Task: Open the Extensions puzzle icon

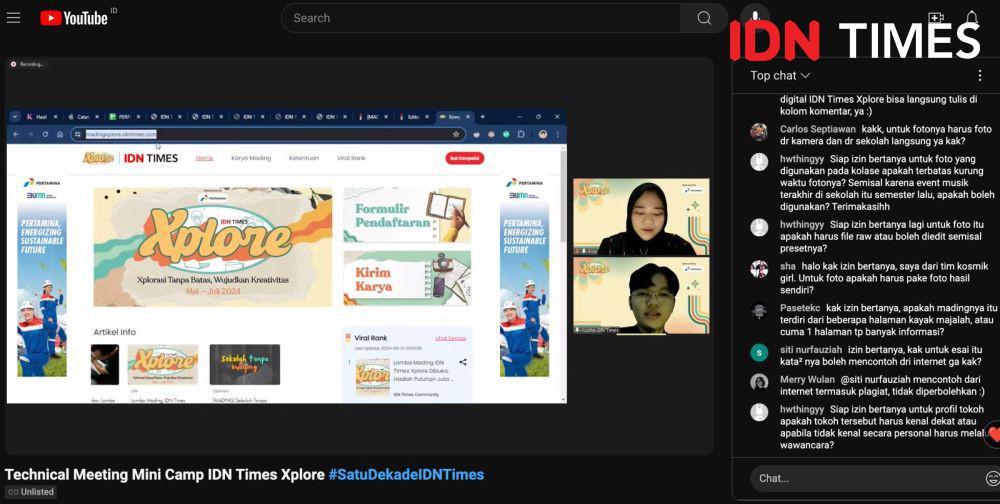Action: tap(521, 135)
